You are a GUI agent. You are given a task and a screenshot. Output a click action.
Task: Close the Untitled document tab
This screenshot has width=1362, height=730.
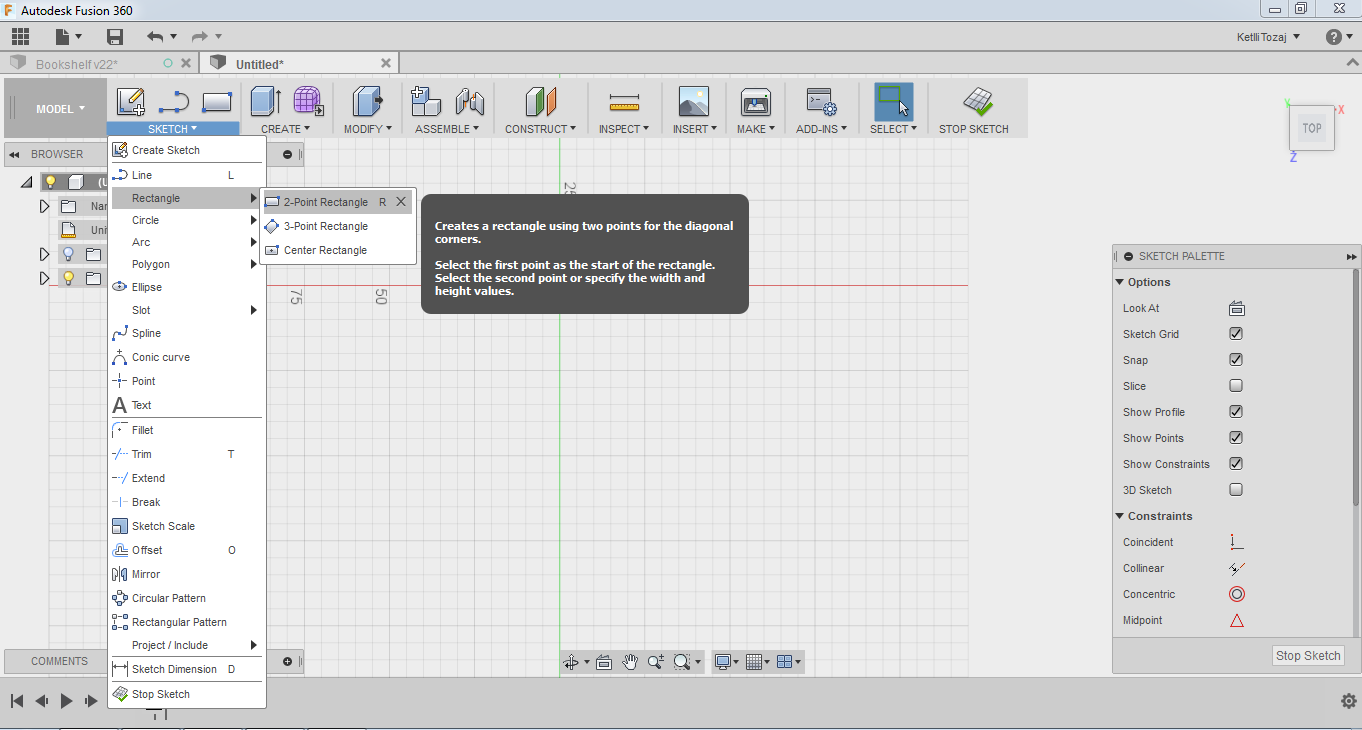coord(386,63)
